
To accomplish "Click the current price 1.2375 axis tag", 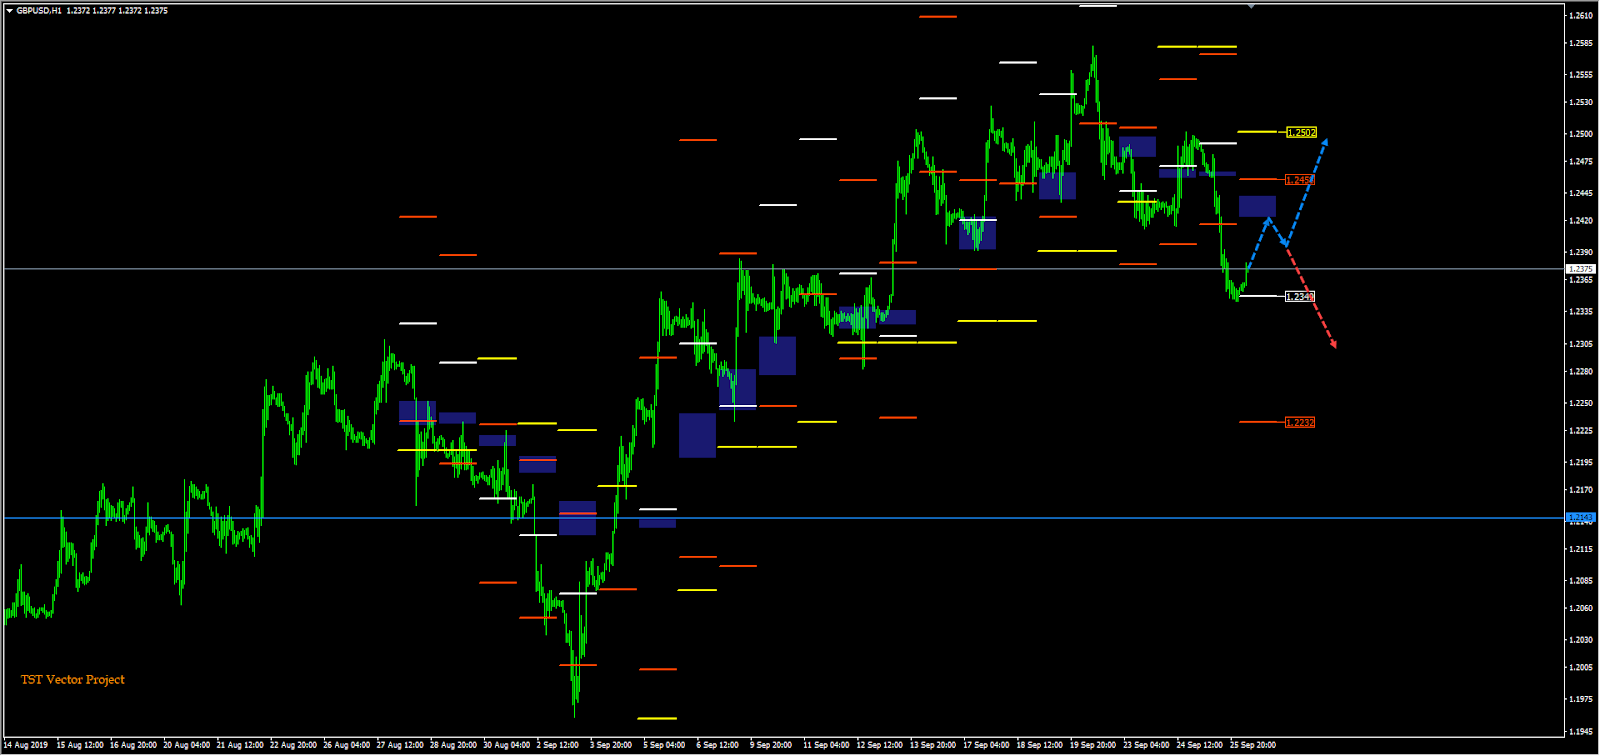I will pos(1581,269).
